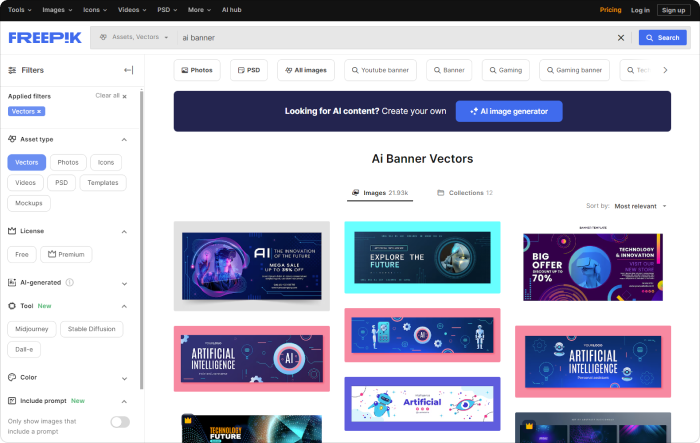Image resolution: width=700 pixels, height=443 pixels.
Task: Select the Icons asset type chip
Action: point(106,163)
